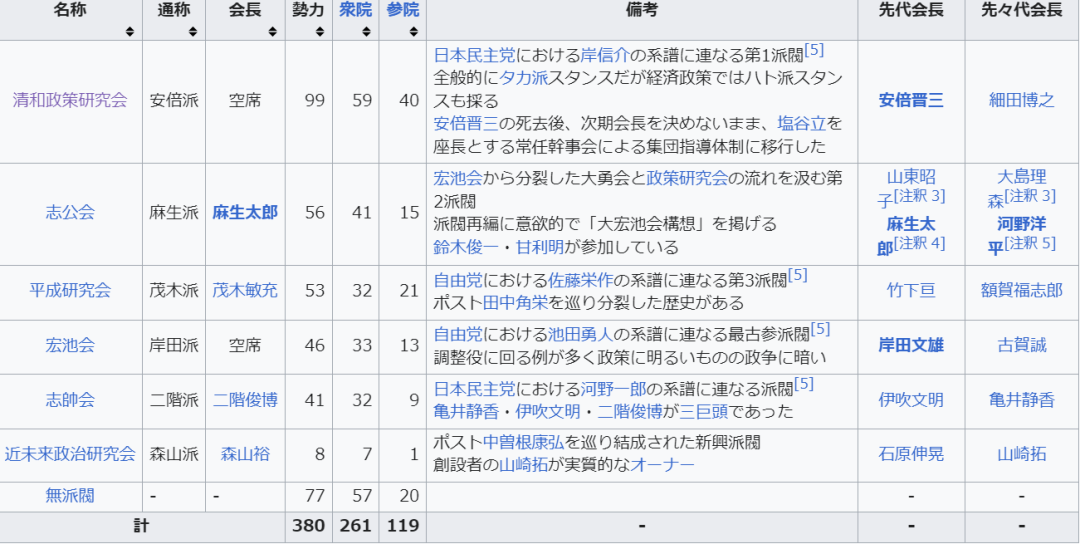Open the 甘利明 link
1080x544 pixels.
click(541, 247)
